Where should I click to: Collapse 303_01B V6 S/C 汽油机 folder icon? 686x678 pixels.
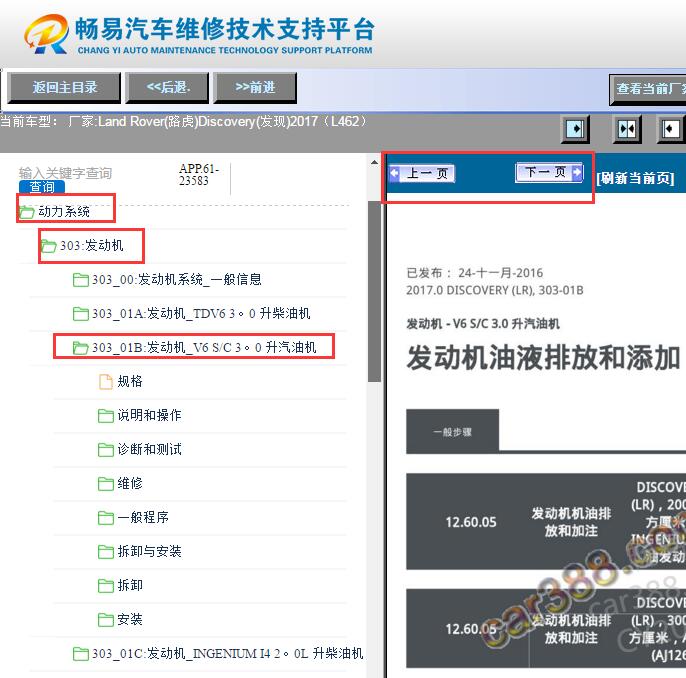80,348
